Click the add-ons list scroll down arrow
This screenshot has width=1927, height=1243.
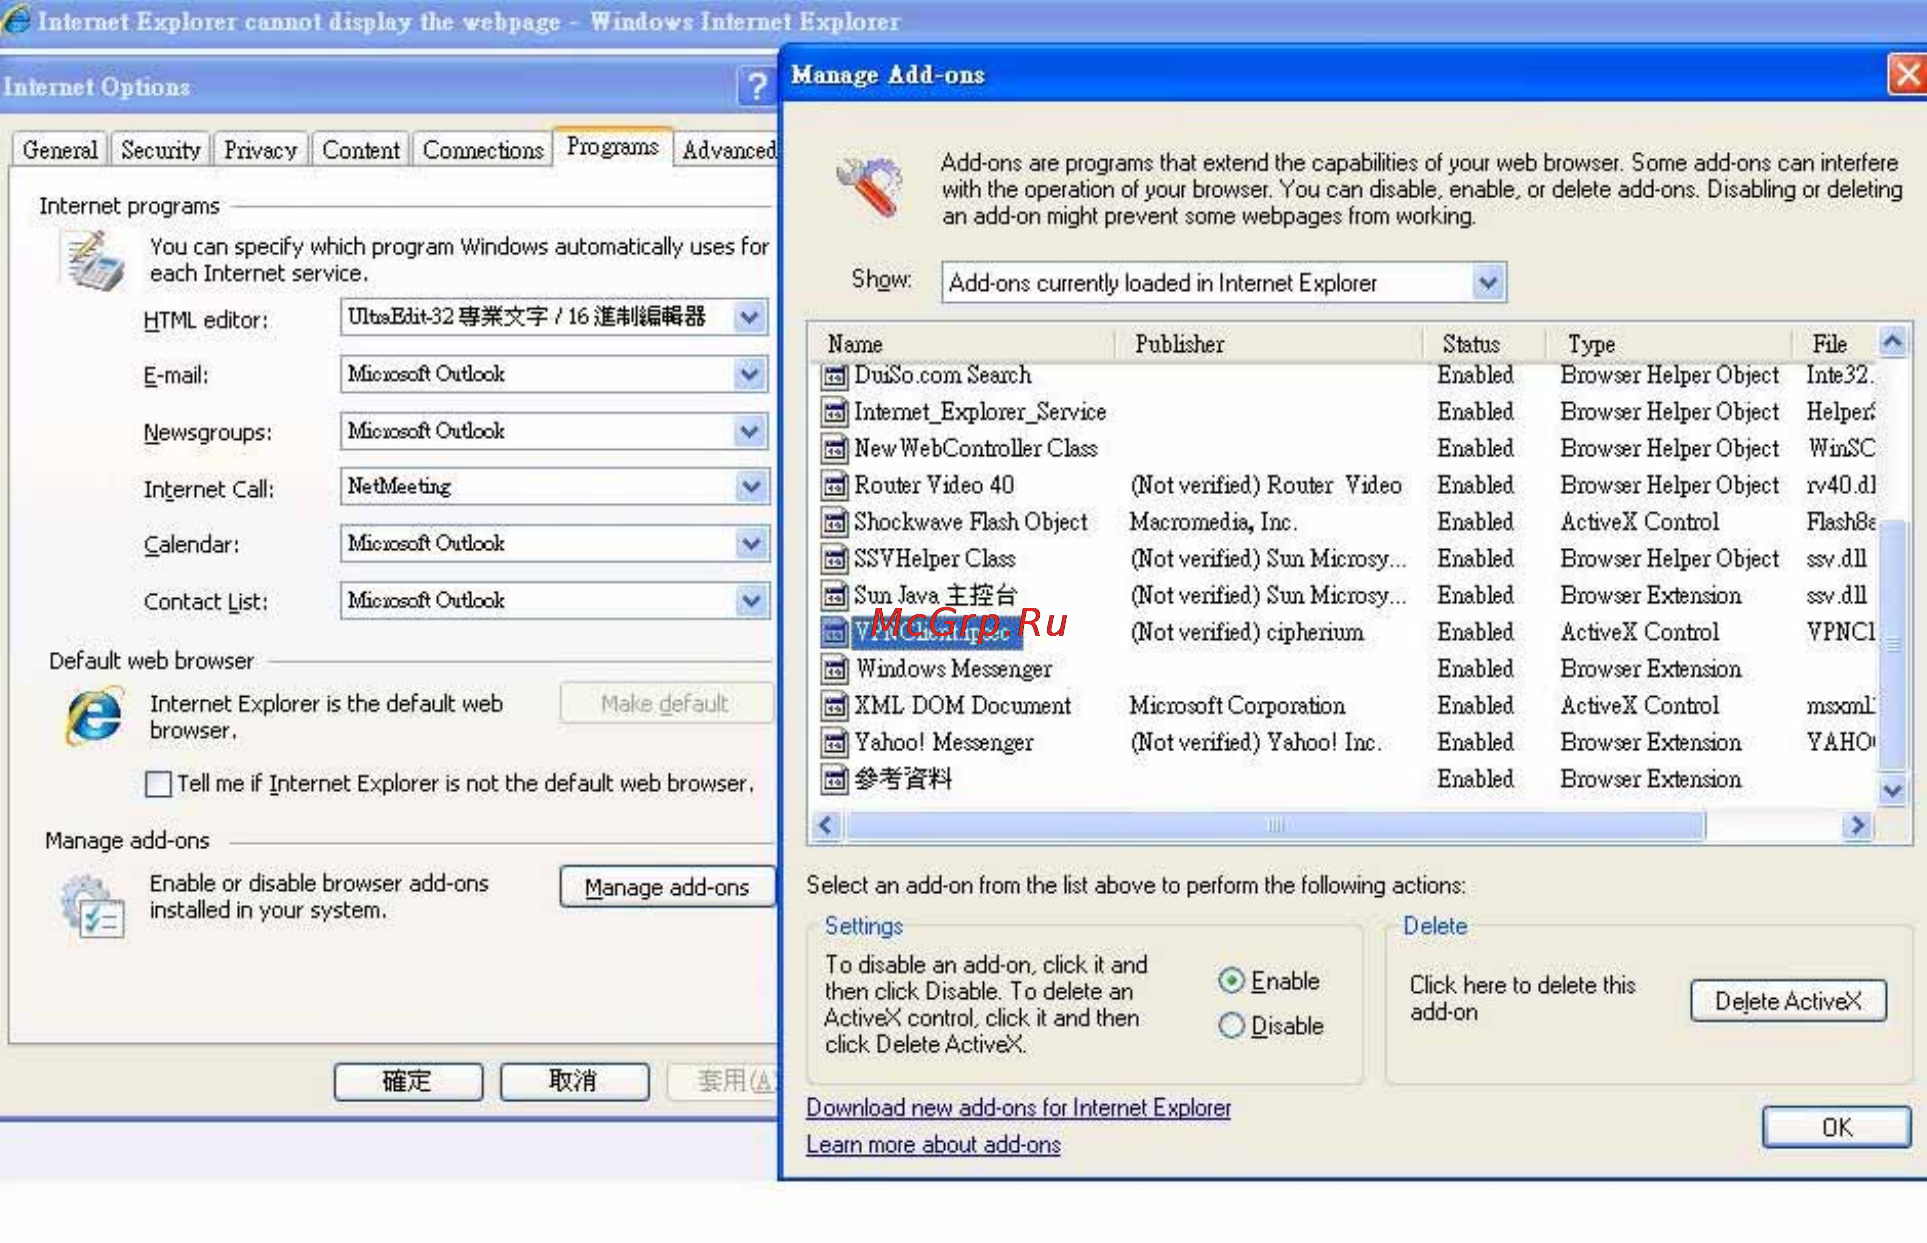(x=1892, y=791)
